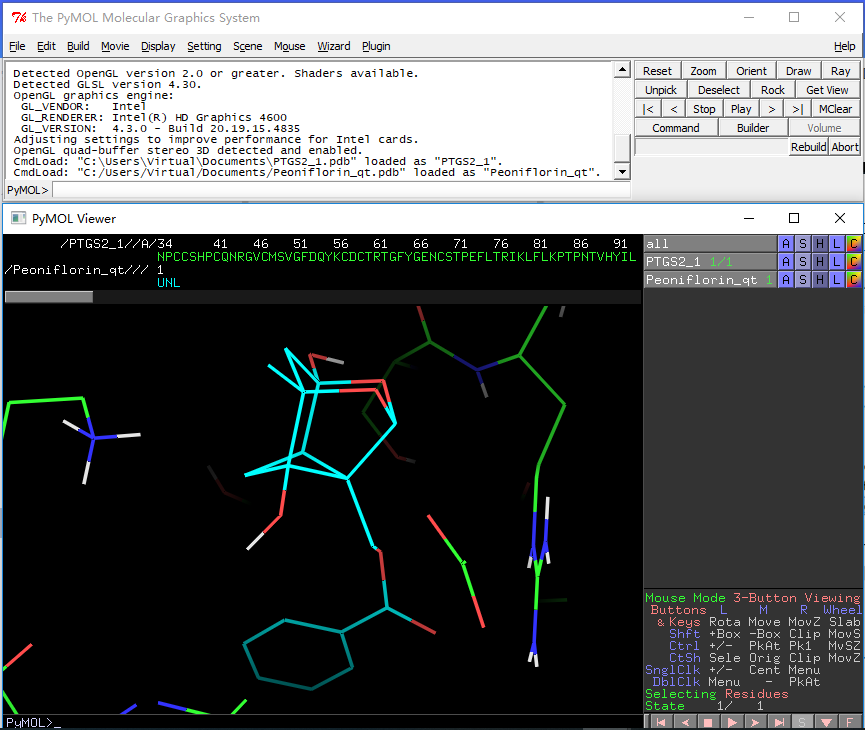This screenshot has width=865, height=730.
Task: Step back one frame in viewer controls
Action: (685, 722)
